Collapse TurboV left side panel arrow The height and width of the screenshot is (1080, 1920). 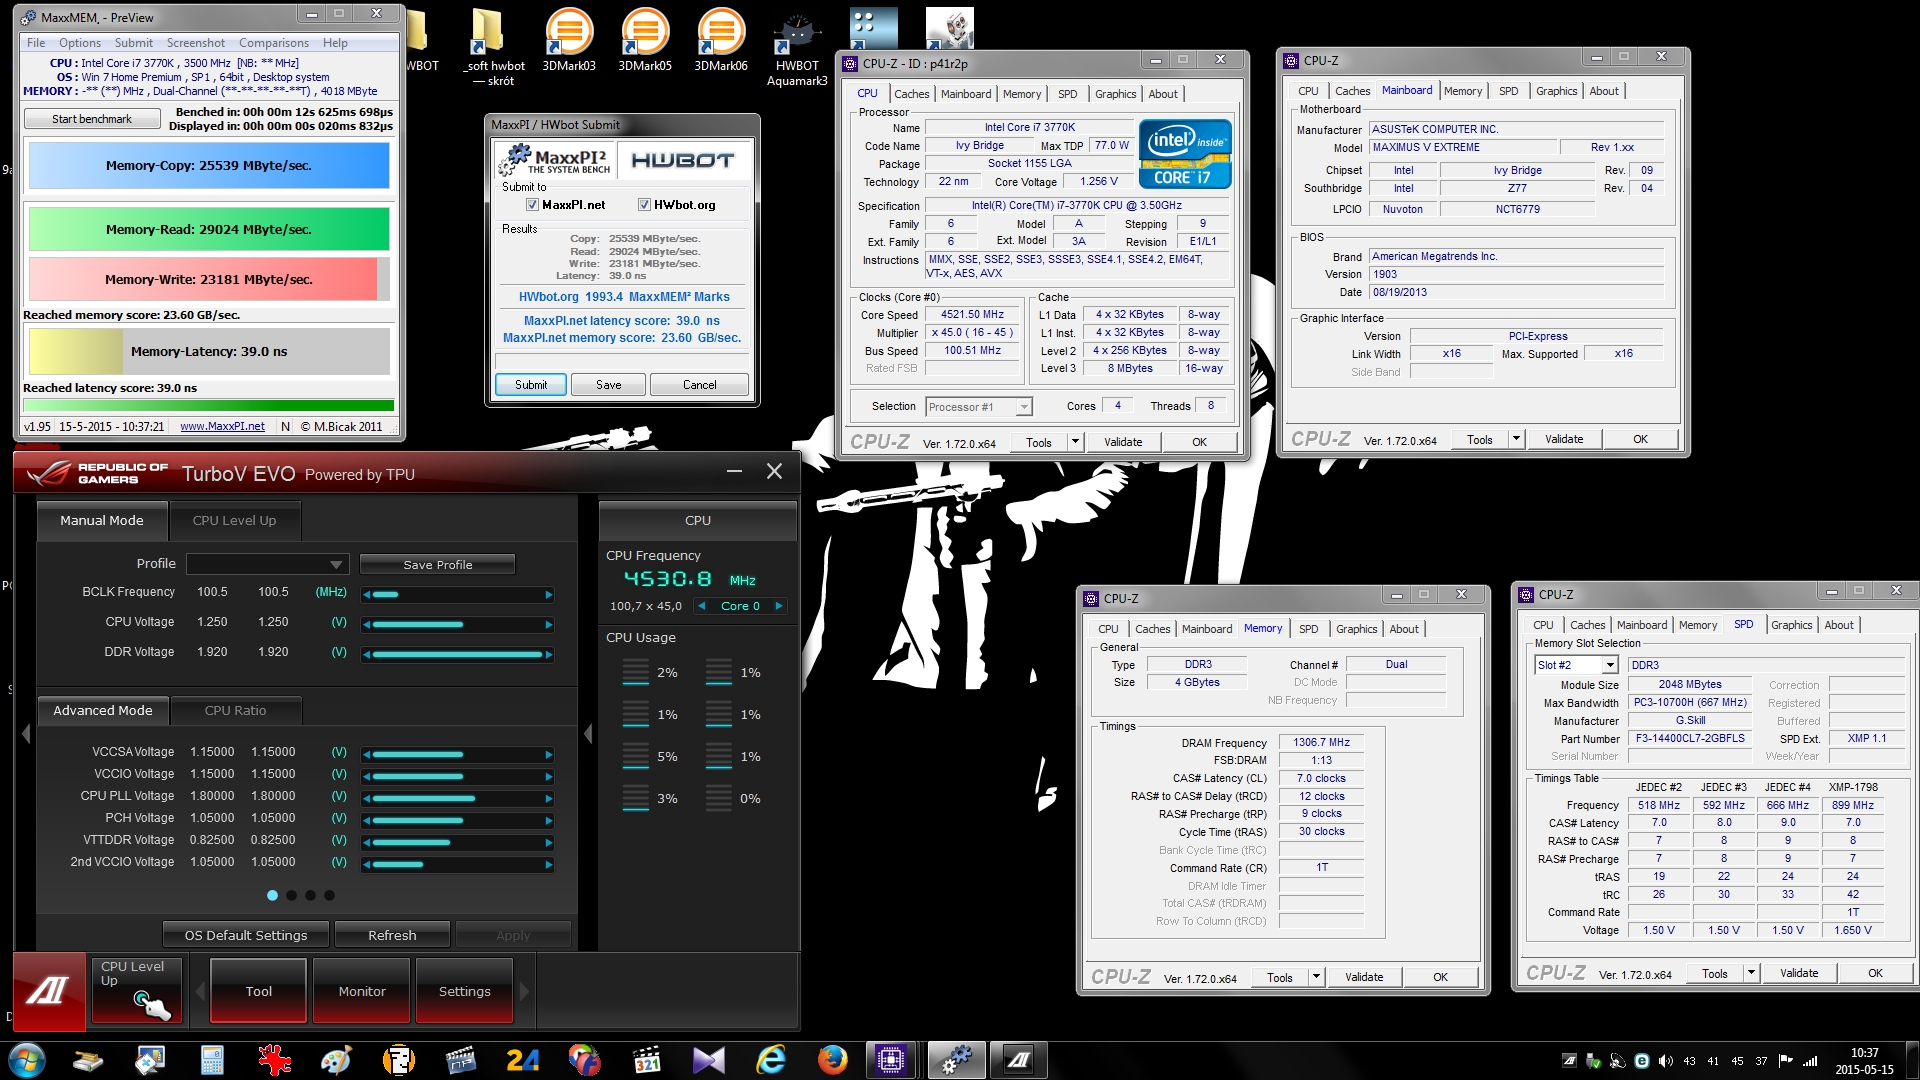[x=27, y=734]
